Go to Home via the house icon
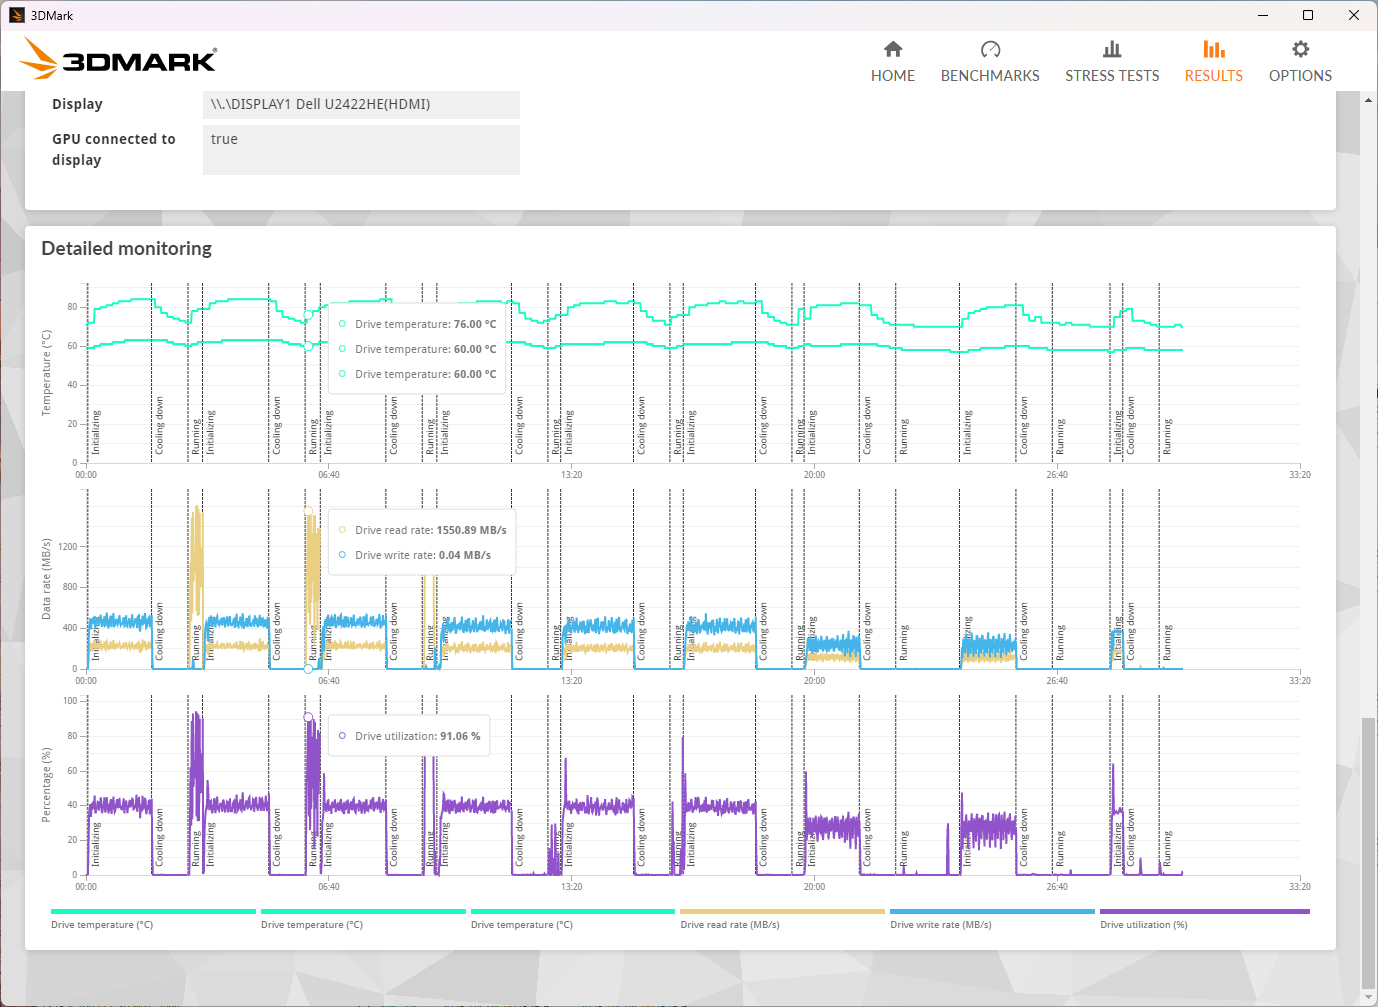 click(x=893, y=50)
